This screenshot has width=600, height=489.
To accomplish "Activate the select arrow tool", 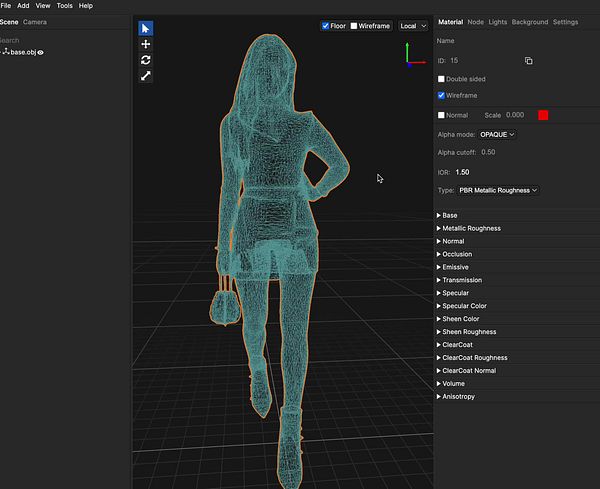I will tap(145, 28).
